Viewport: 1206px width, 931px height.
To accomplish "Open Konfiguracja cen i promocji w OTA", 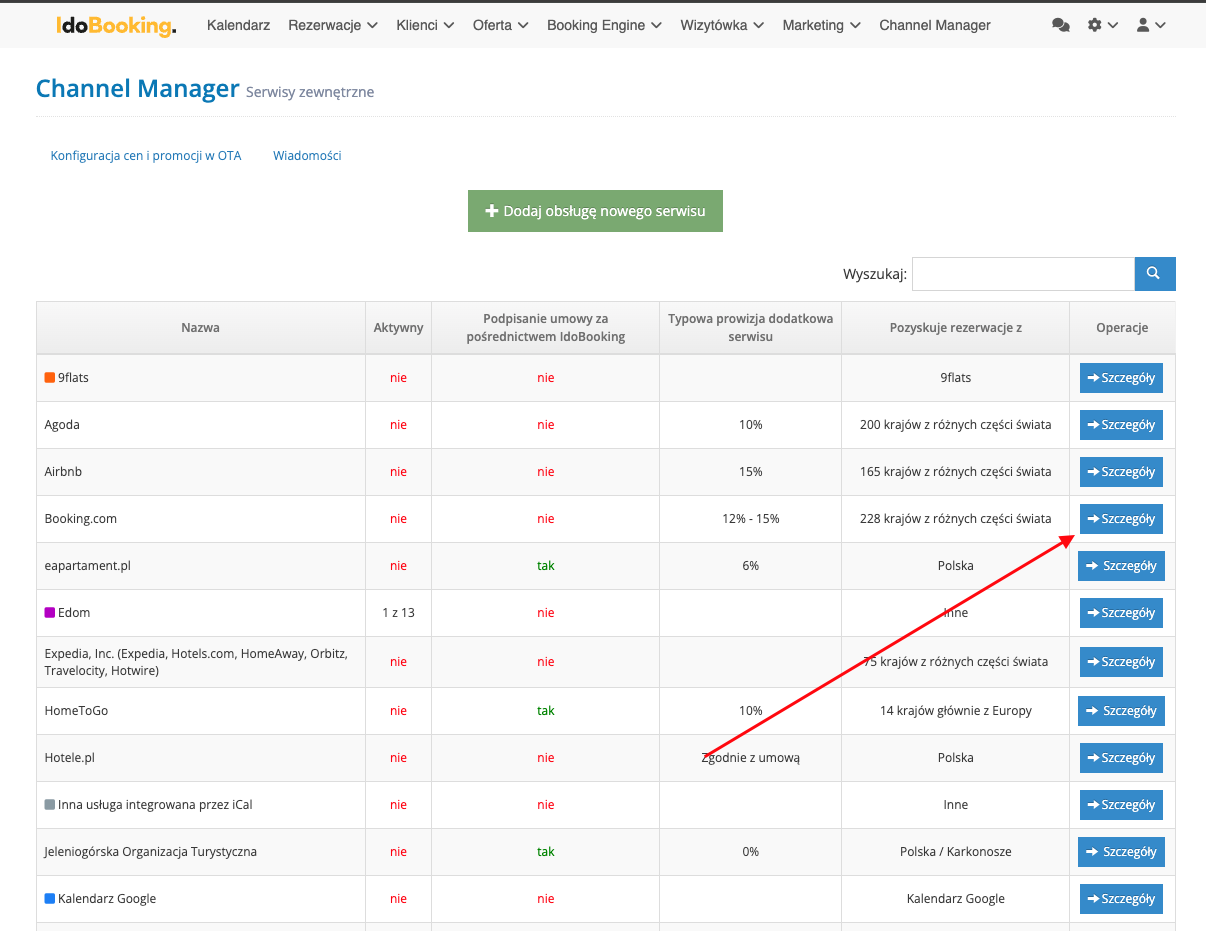I will click(x=146, y=156).
